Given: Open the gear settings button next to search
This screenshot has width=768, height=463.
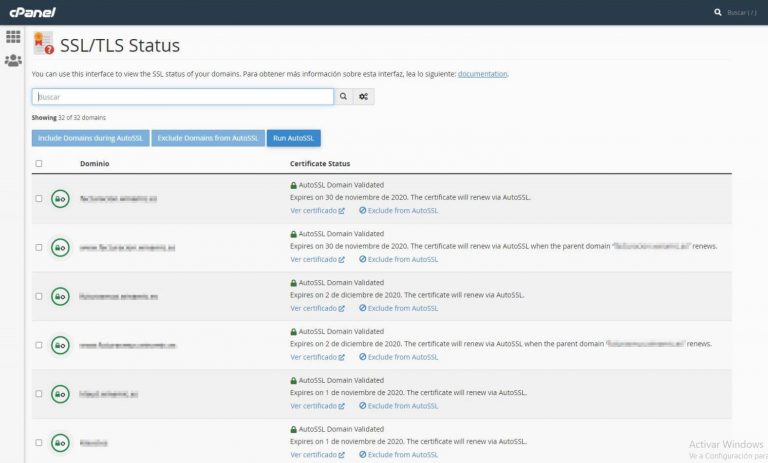Looking at the screenshot, I should 363,97.
